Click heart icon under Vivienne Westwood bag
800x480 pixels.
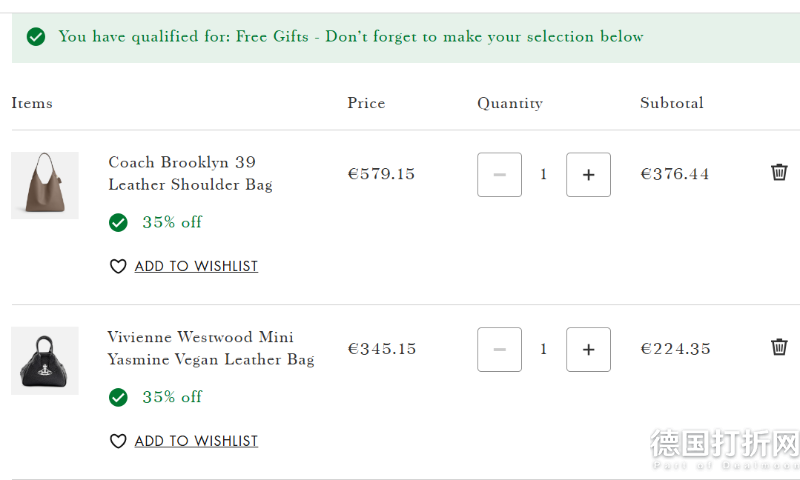point(118,441)
